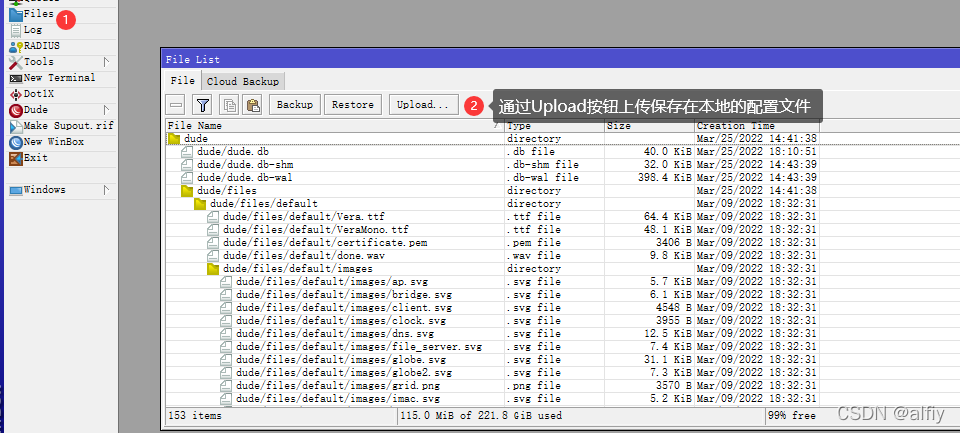The width and height of the screenshot is (960, 433).
Task: Select file dude/dude.db-wal
Action: coord(492,178)
